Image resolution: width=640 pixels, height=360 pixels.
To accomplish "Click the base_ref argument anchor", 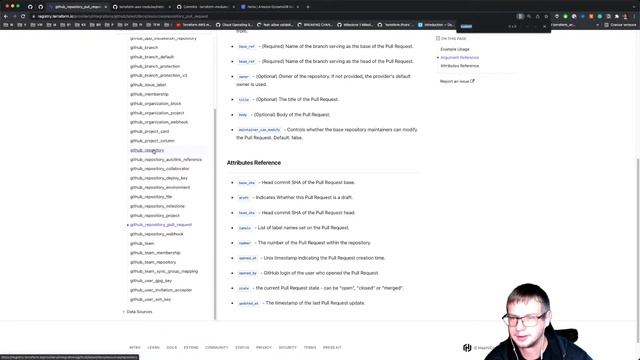I will [x=247, y=47].
